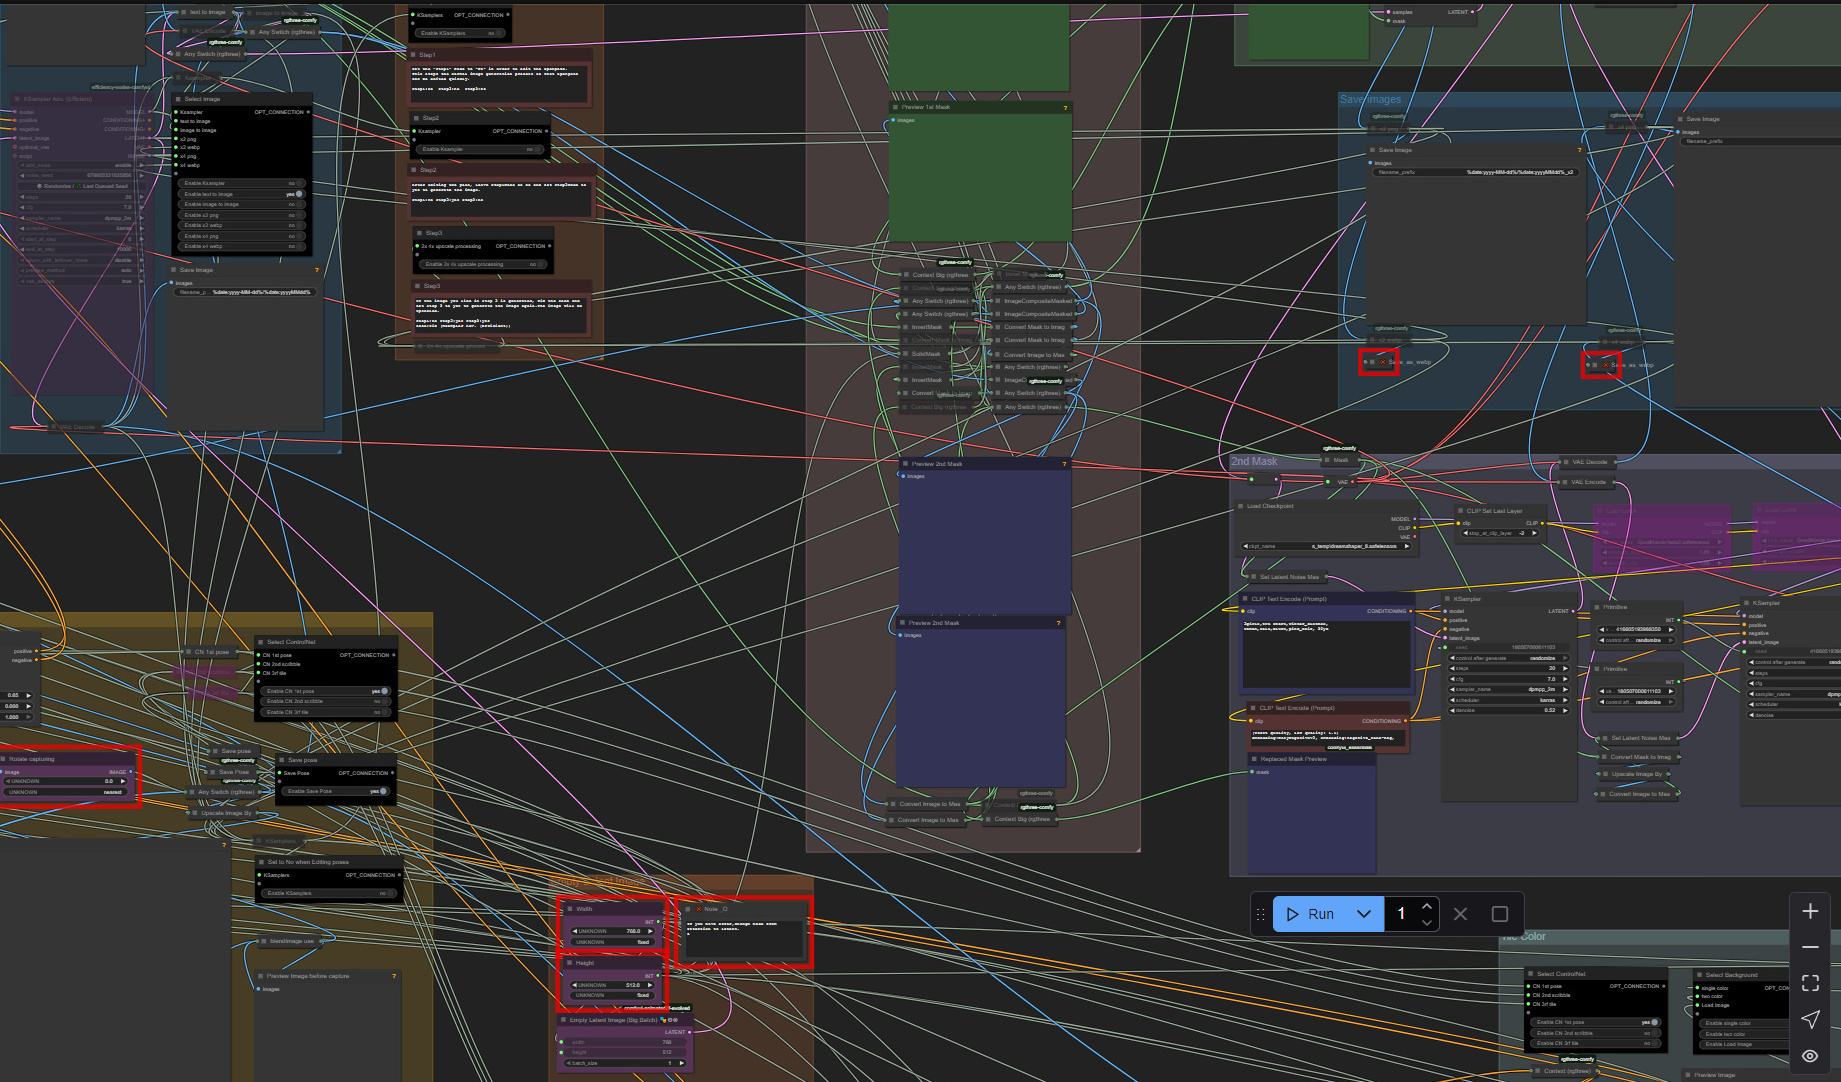The height and width of the screenshot is (1082, 1841).
Task: Decrease batch count with the down arrow
Action: click(x=1427, y=922)
